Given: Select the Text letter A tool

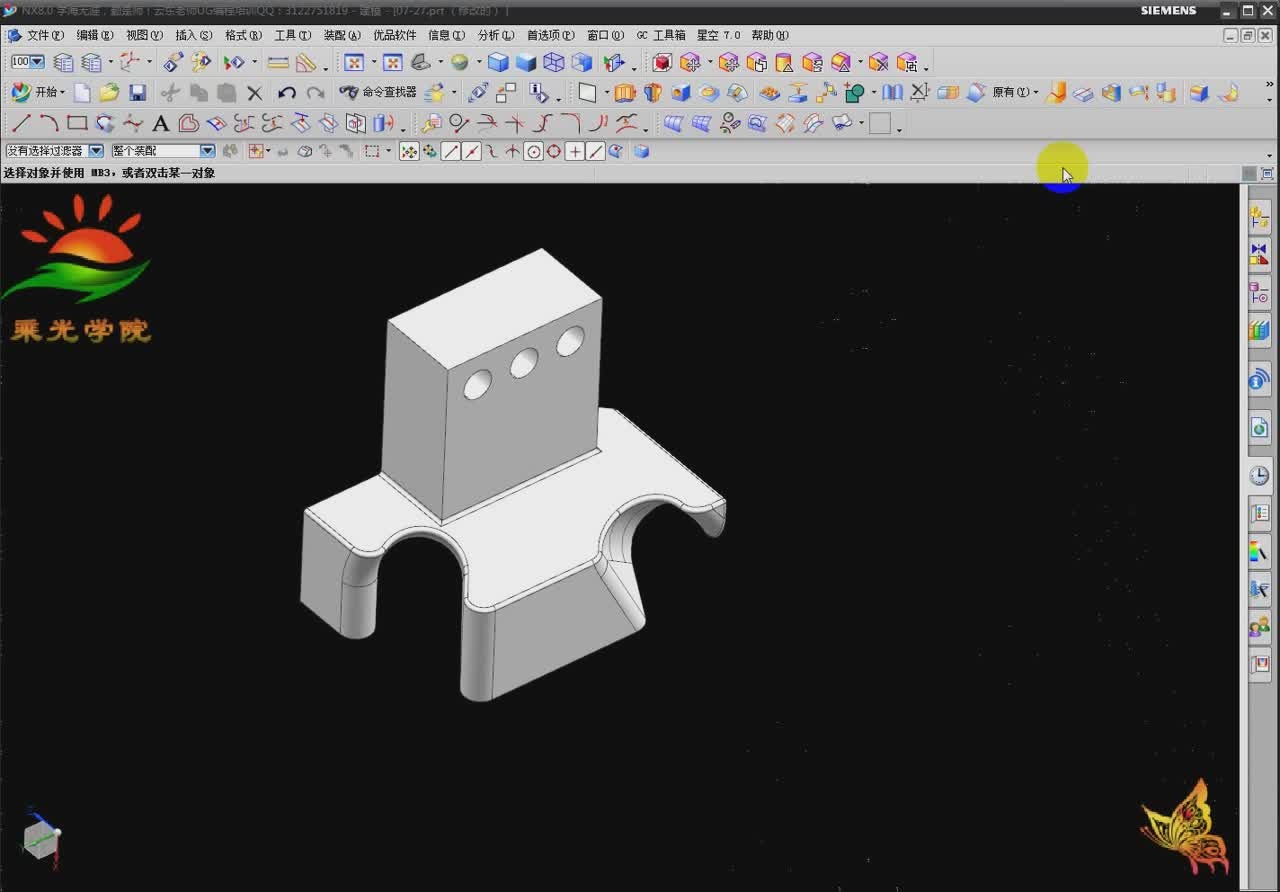Looking at the screenshot, I should pyautogui.click(x=160, y=124).
